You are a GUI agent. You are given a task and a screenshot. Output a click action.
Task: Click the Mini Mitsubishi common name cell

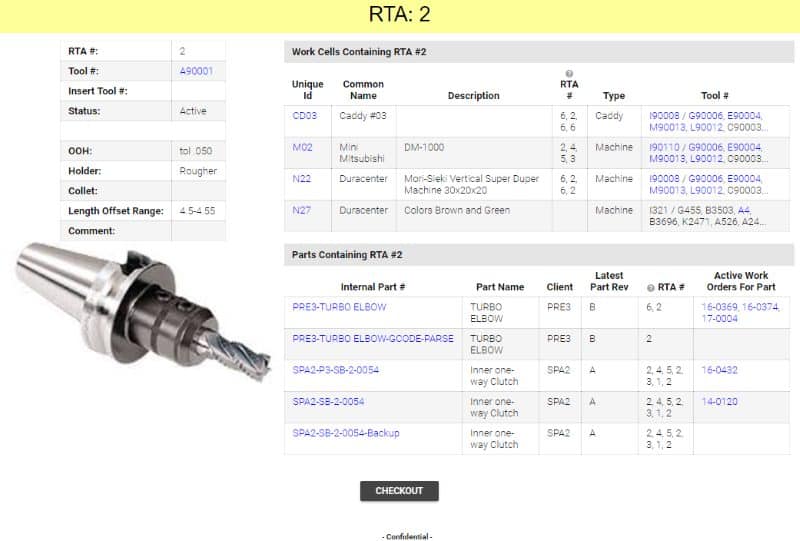click(x=362, y=153)
